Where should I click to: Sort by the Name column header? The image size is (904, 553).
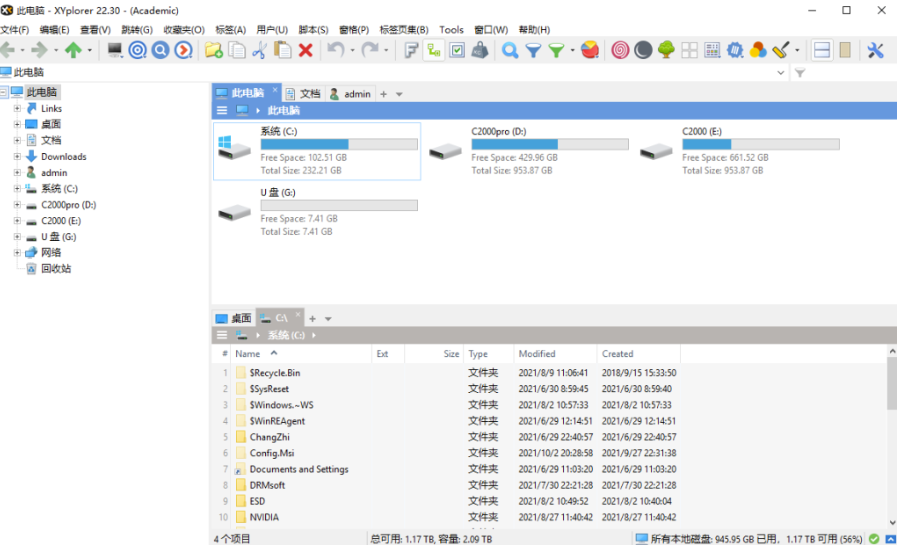click(302, 354)
